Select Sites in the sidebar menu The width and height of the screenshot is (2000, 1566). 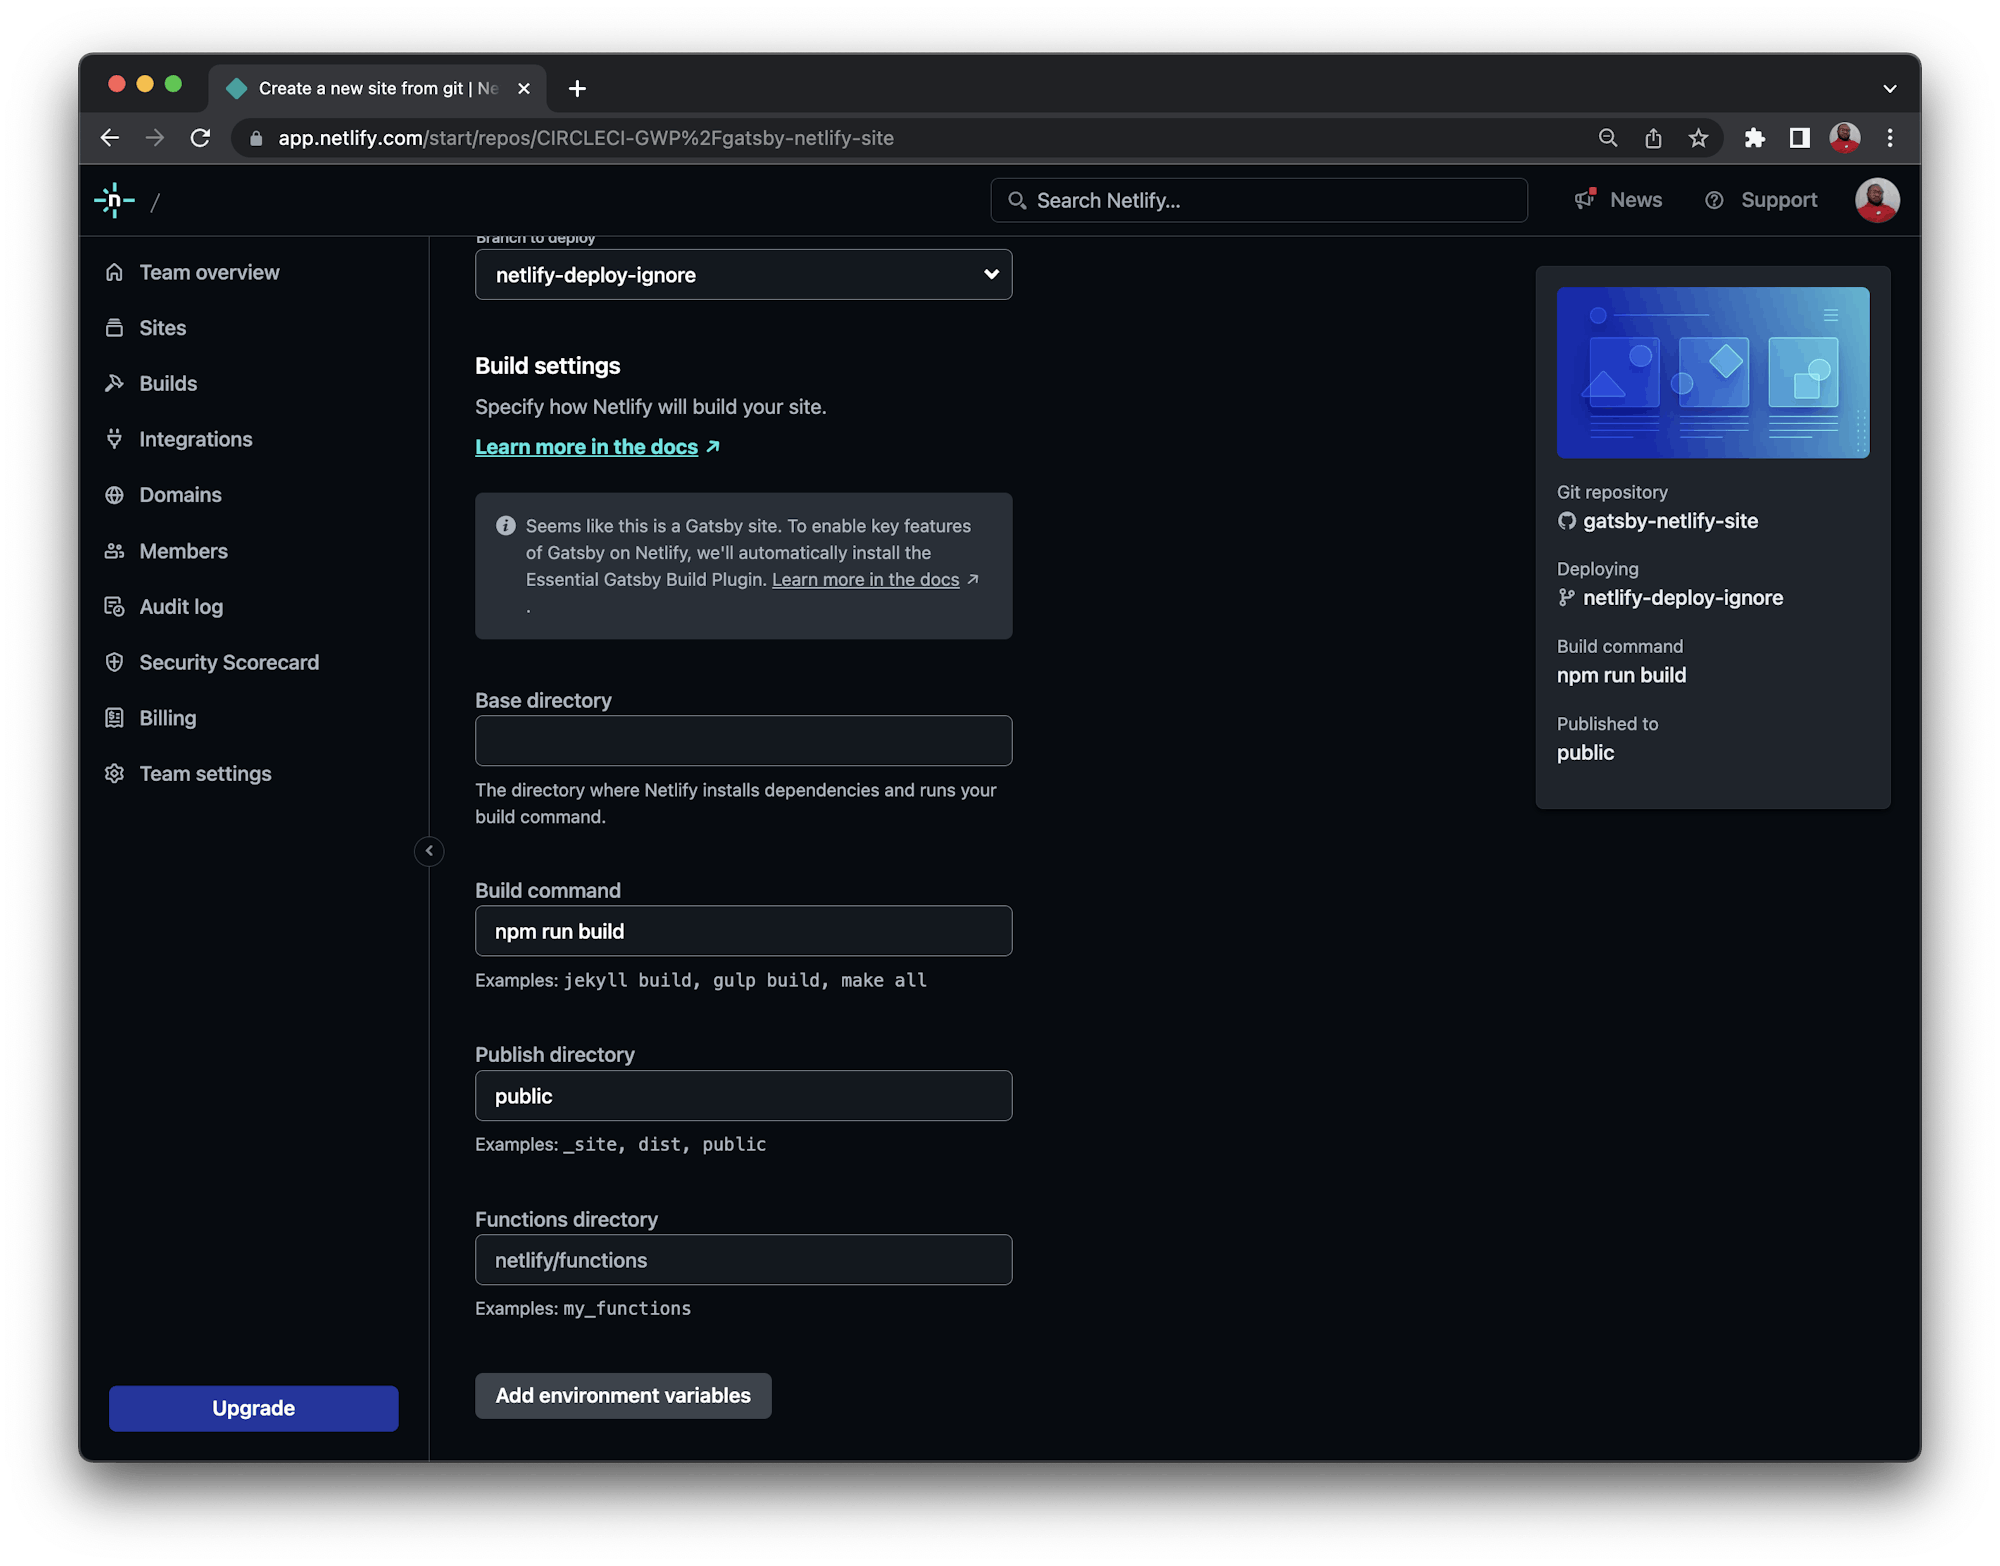point(163,327)
